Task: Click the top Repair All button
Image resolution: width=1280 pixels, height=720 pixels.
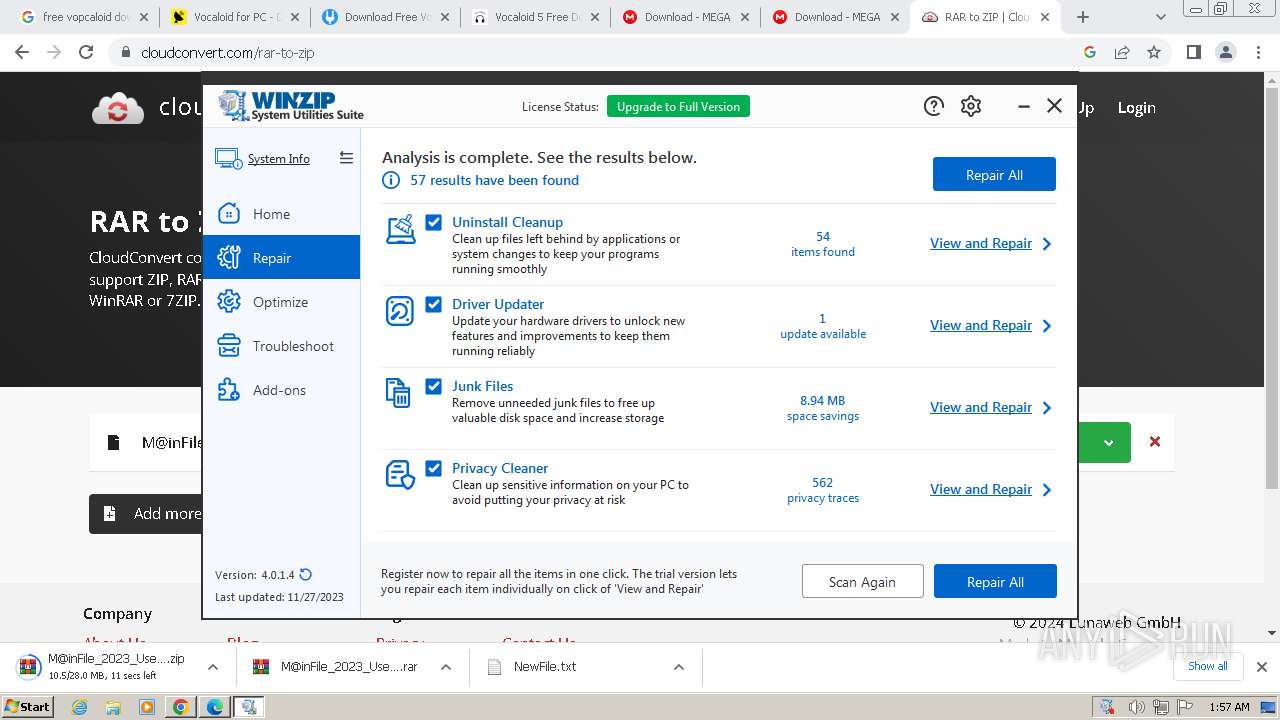Action: tap(994, 174)
